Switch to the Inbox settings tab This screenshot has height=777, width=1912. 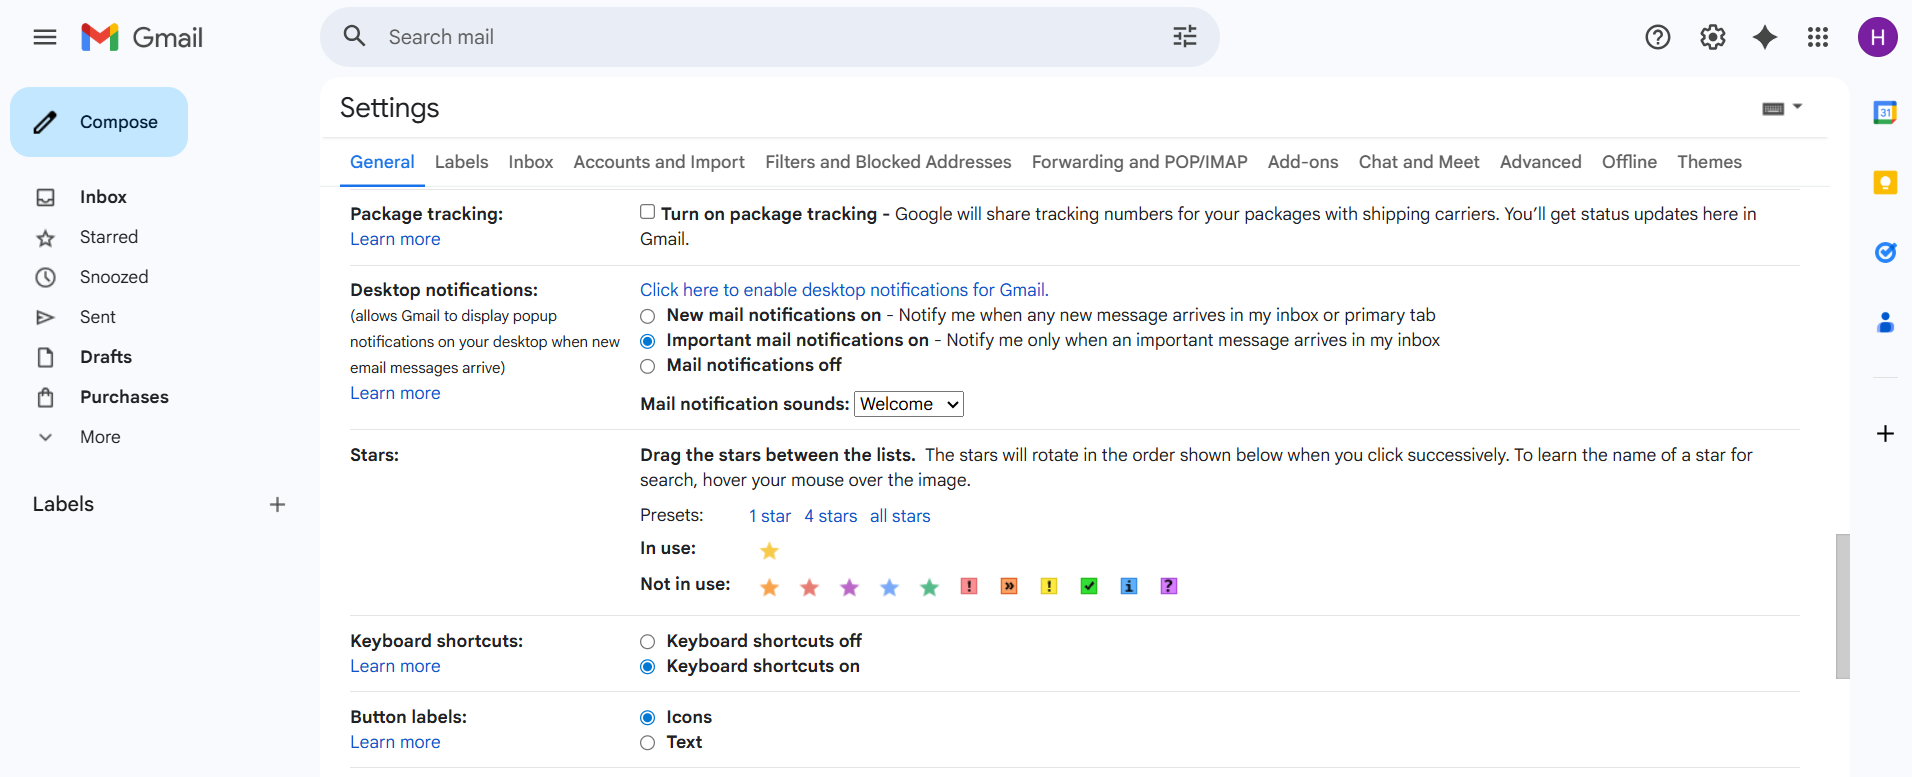pyautogui.click(x=531, y=162)
